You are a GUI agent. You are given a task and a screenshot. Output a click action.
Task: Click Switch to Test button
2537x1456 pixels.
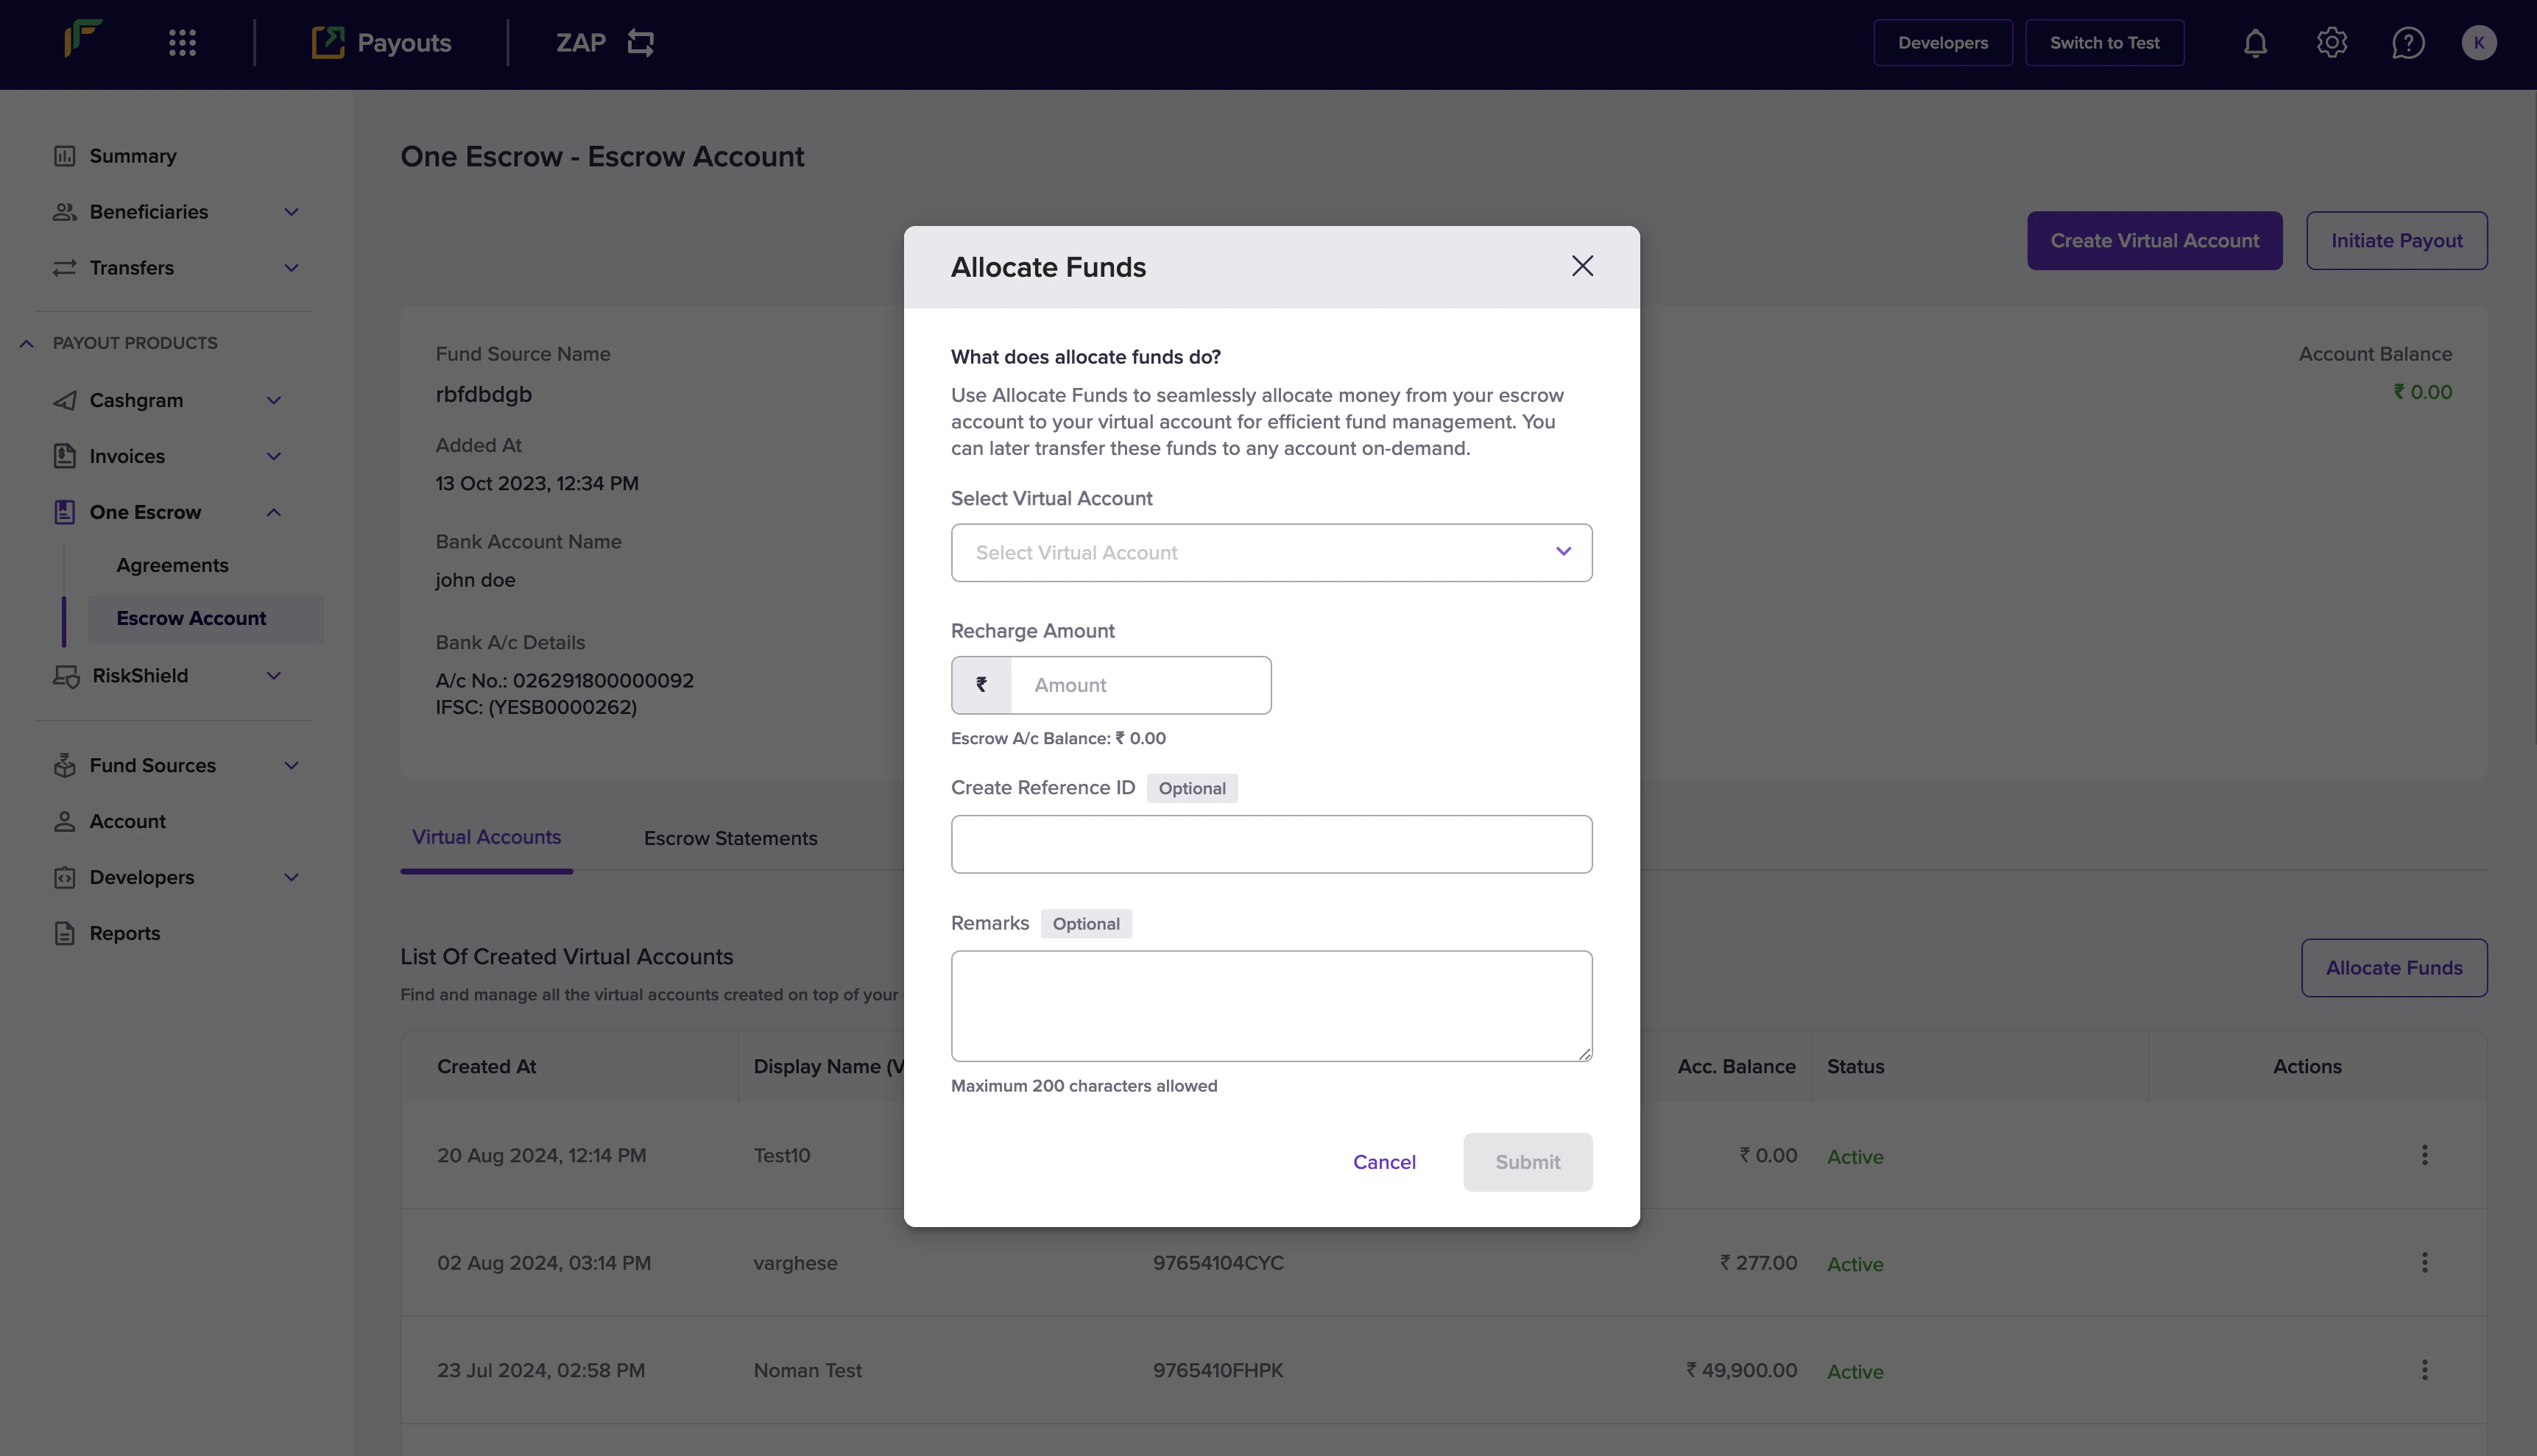click(2104, 43)
